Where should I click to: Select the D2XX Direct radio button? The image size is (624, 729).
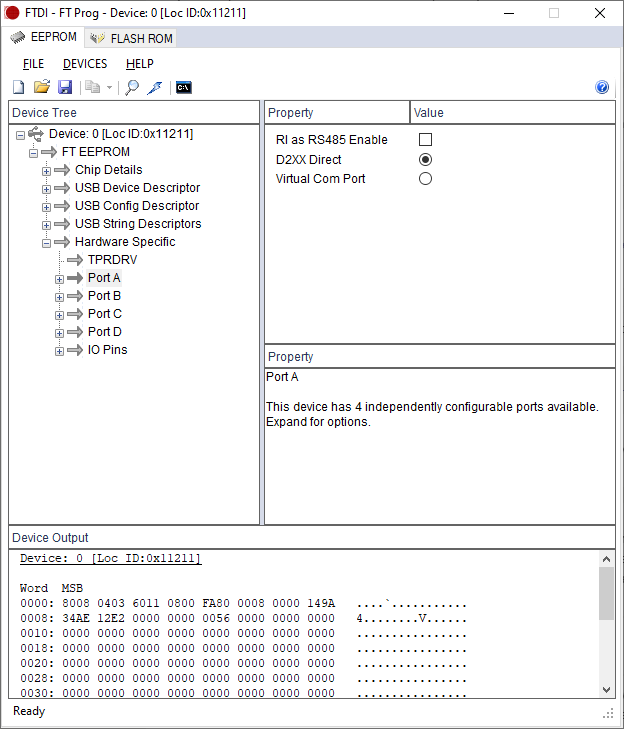425,160
